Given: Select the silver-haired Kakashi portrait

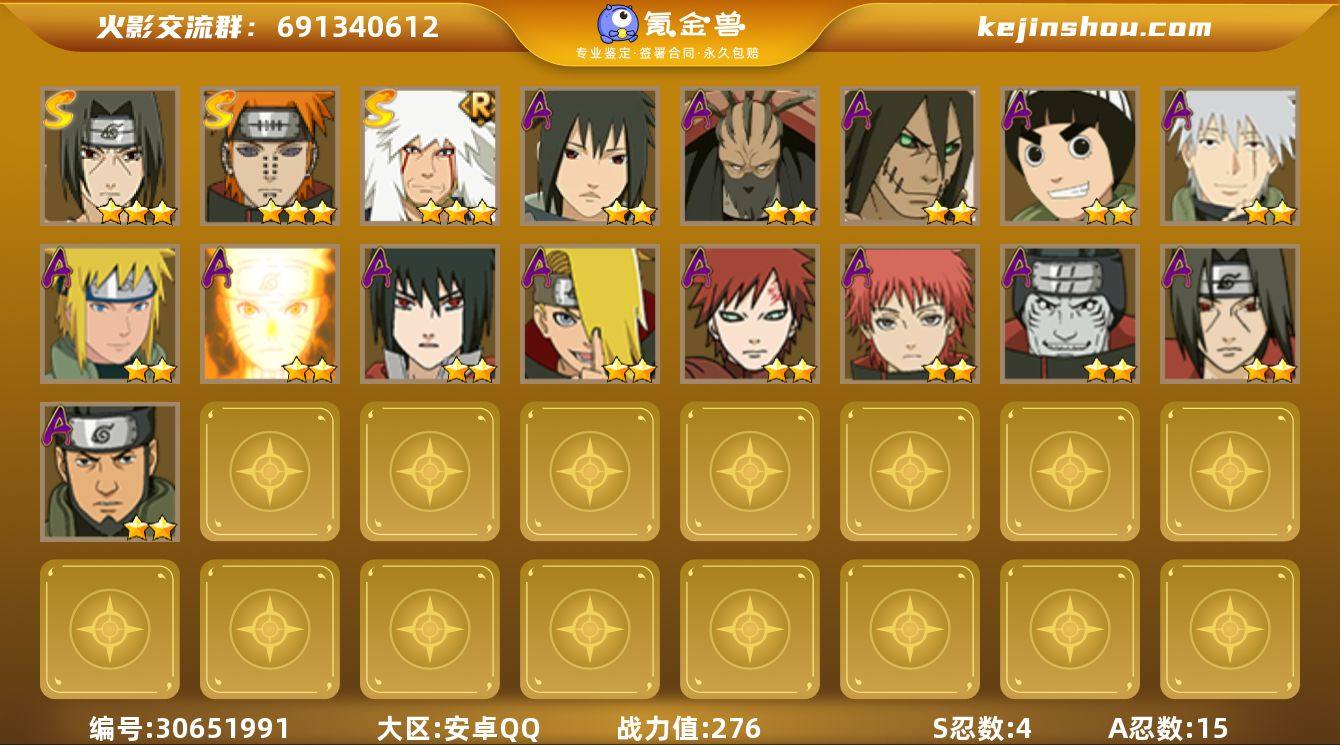Looking at the screenshot, I should (1230, 156).
